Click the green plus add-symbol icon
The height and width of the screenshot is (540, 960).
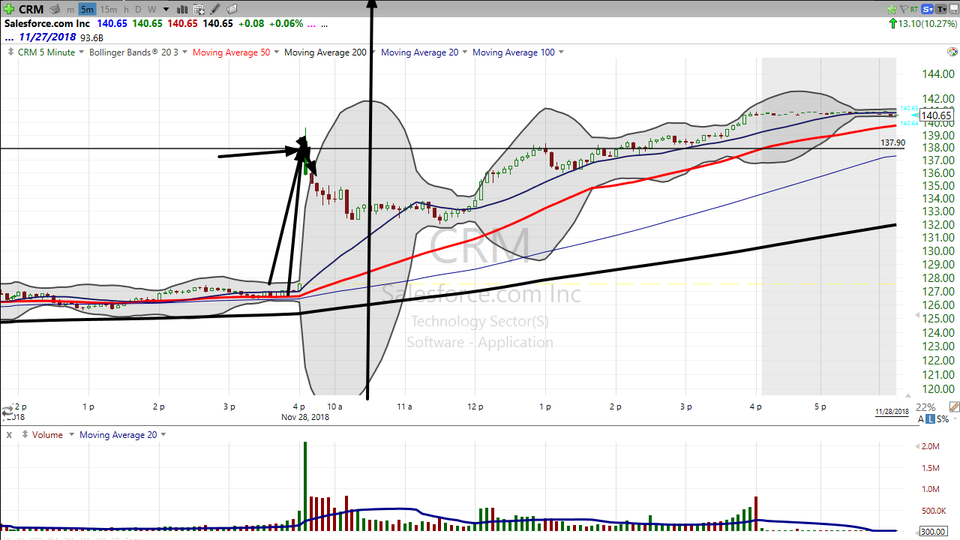(8, 9)
